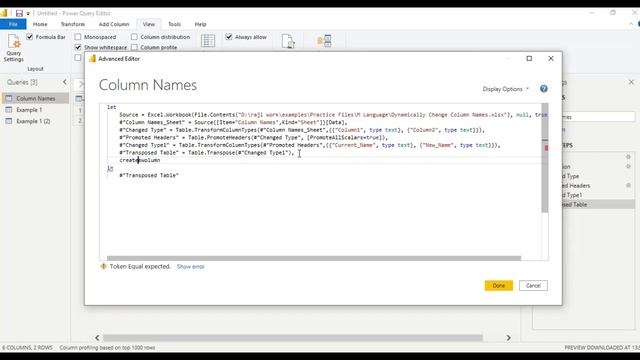The height and width of the screenshot is (360, 640).
Task: Close the Advanced Editor dialog
Action: (x=551, y=58)
